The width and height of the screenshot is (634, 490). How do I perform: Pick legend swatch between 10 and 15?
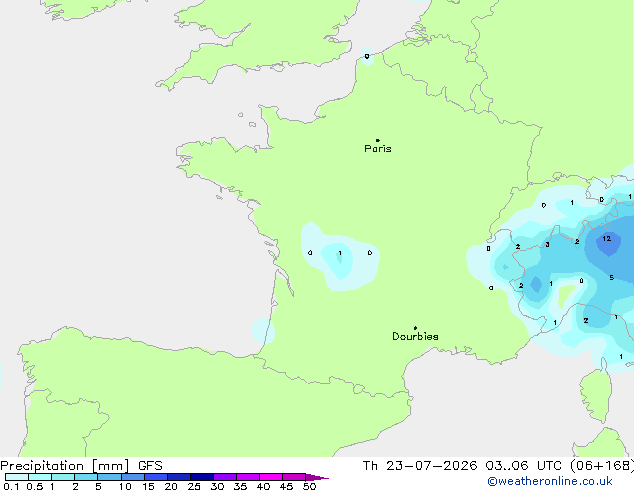pos(133,477)
